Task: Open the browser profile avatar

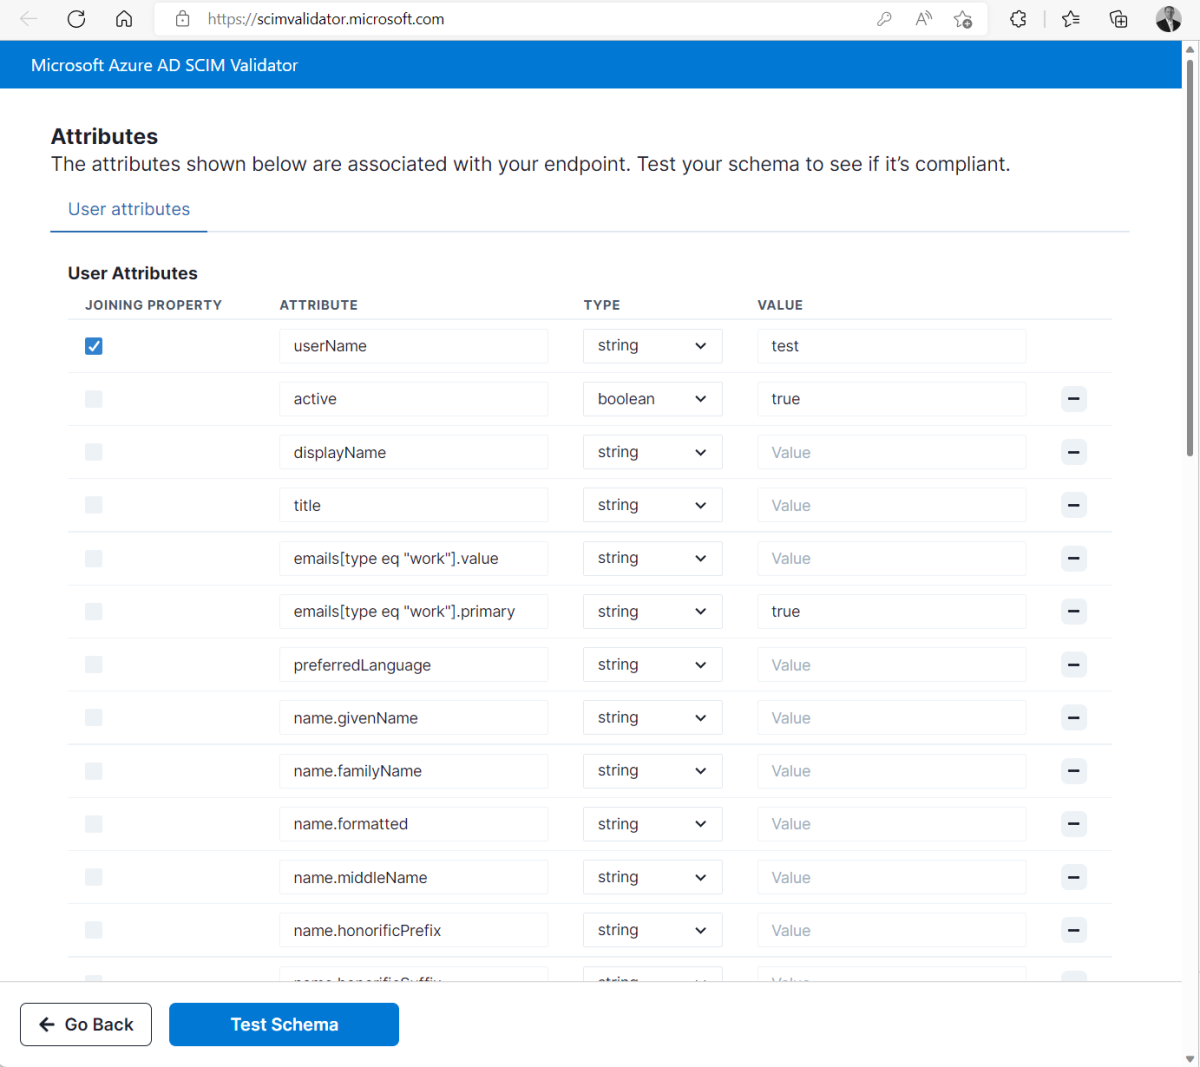Action: 1168,19
